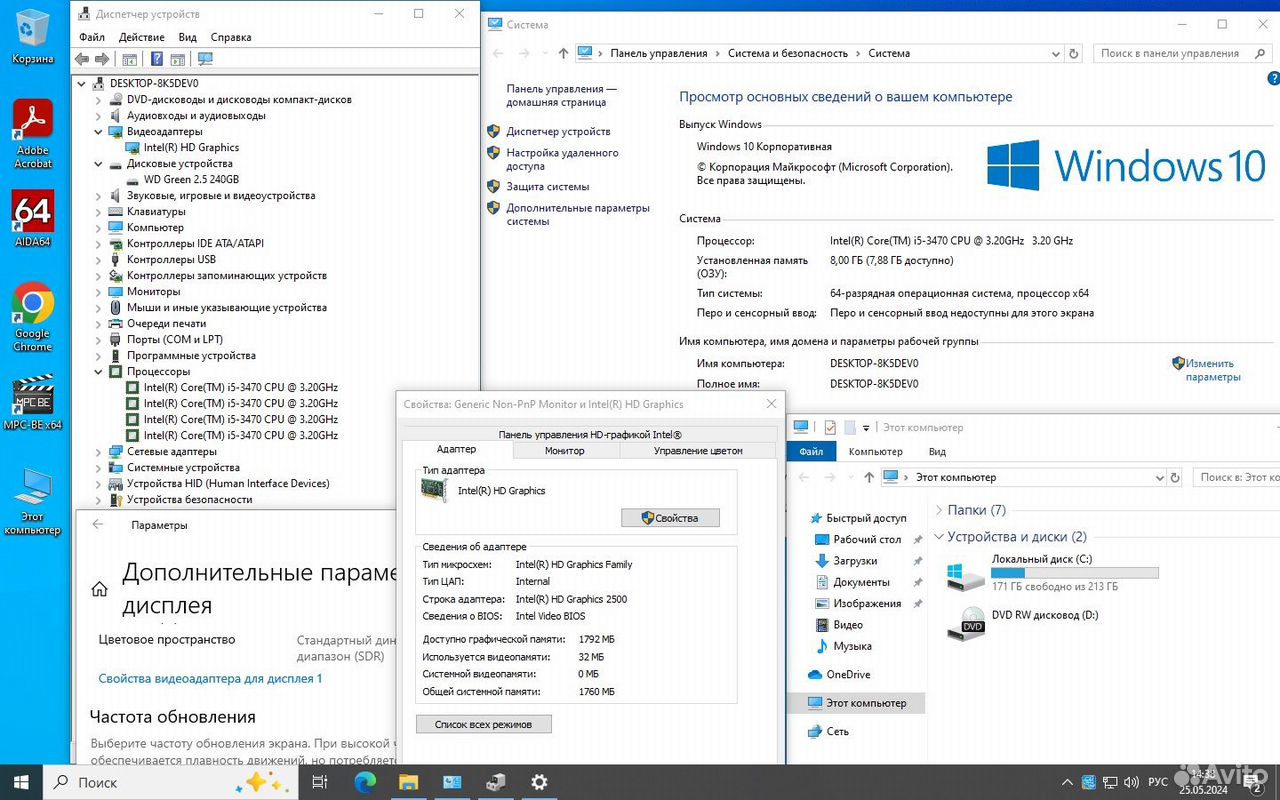Screen dimensions: 1280x800
Task: Click Защита системы link
Action: [x=548, y=187]
